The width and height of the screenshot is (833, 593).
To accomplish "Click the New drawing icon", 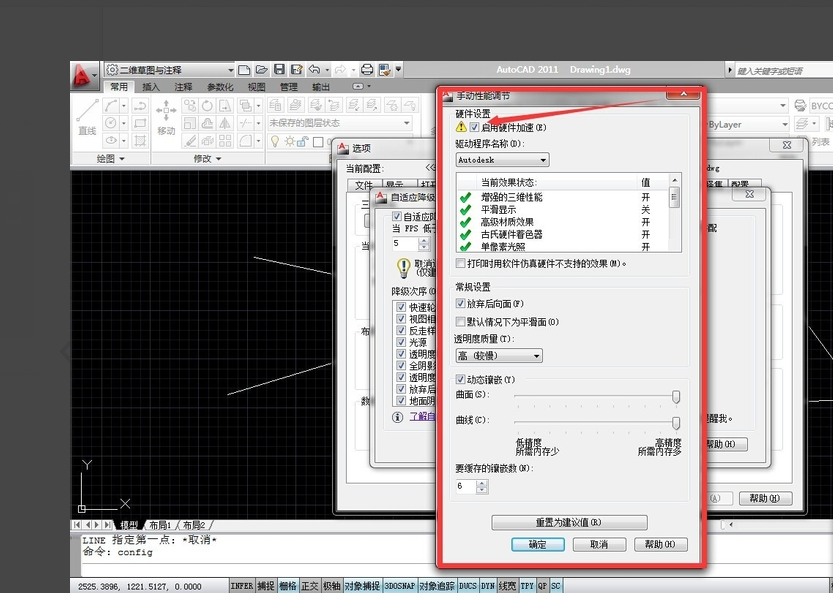I will pos(244,70).
